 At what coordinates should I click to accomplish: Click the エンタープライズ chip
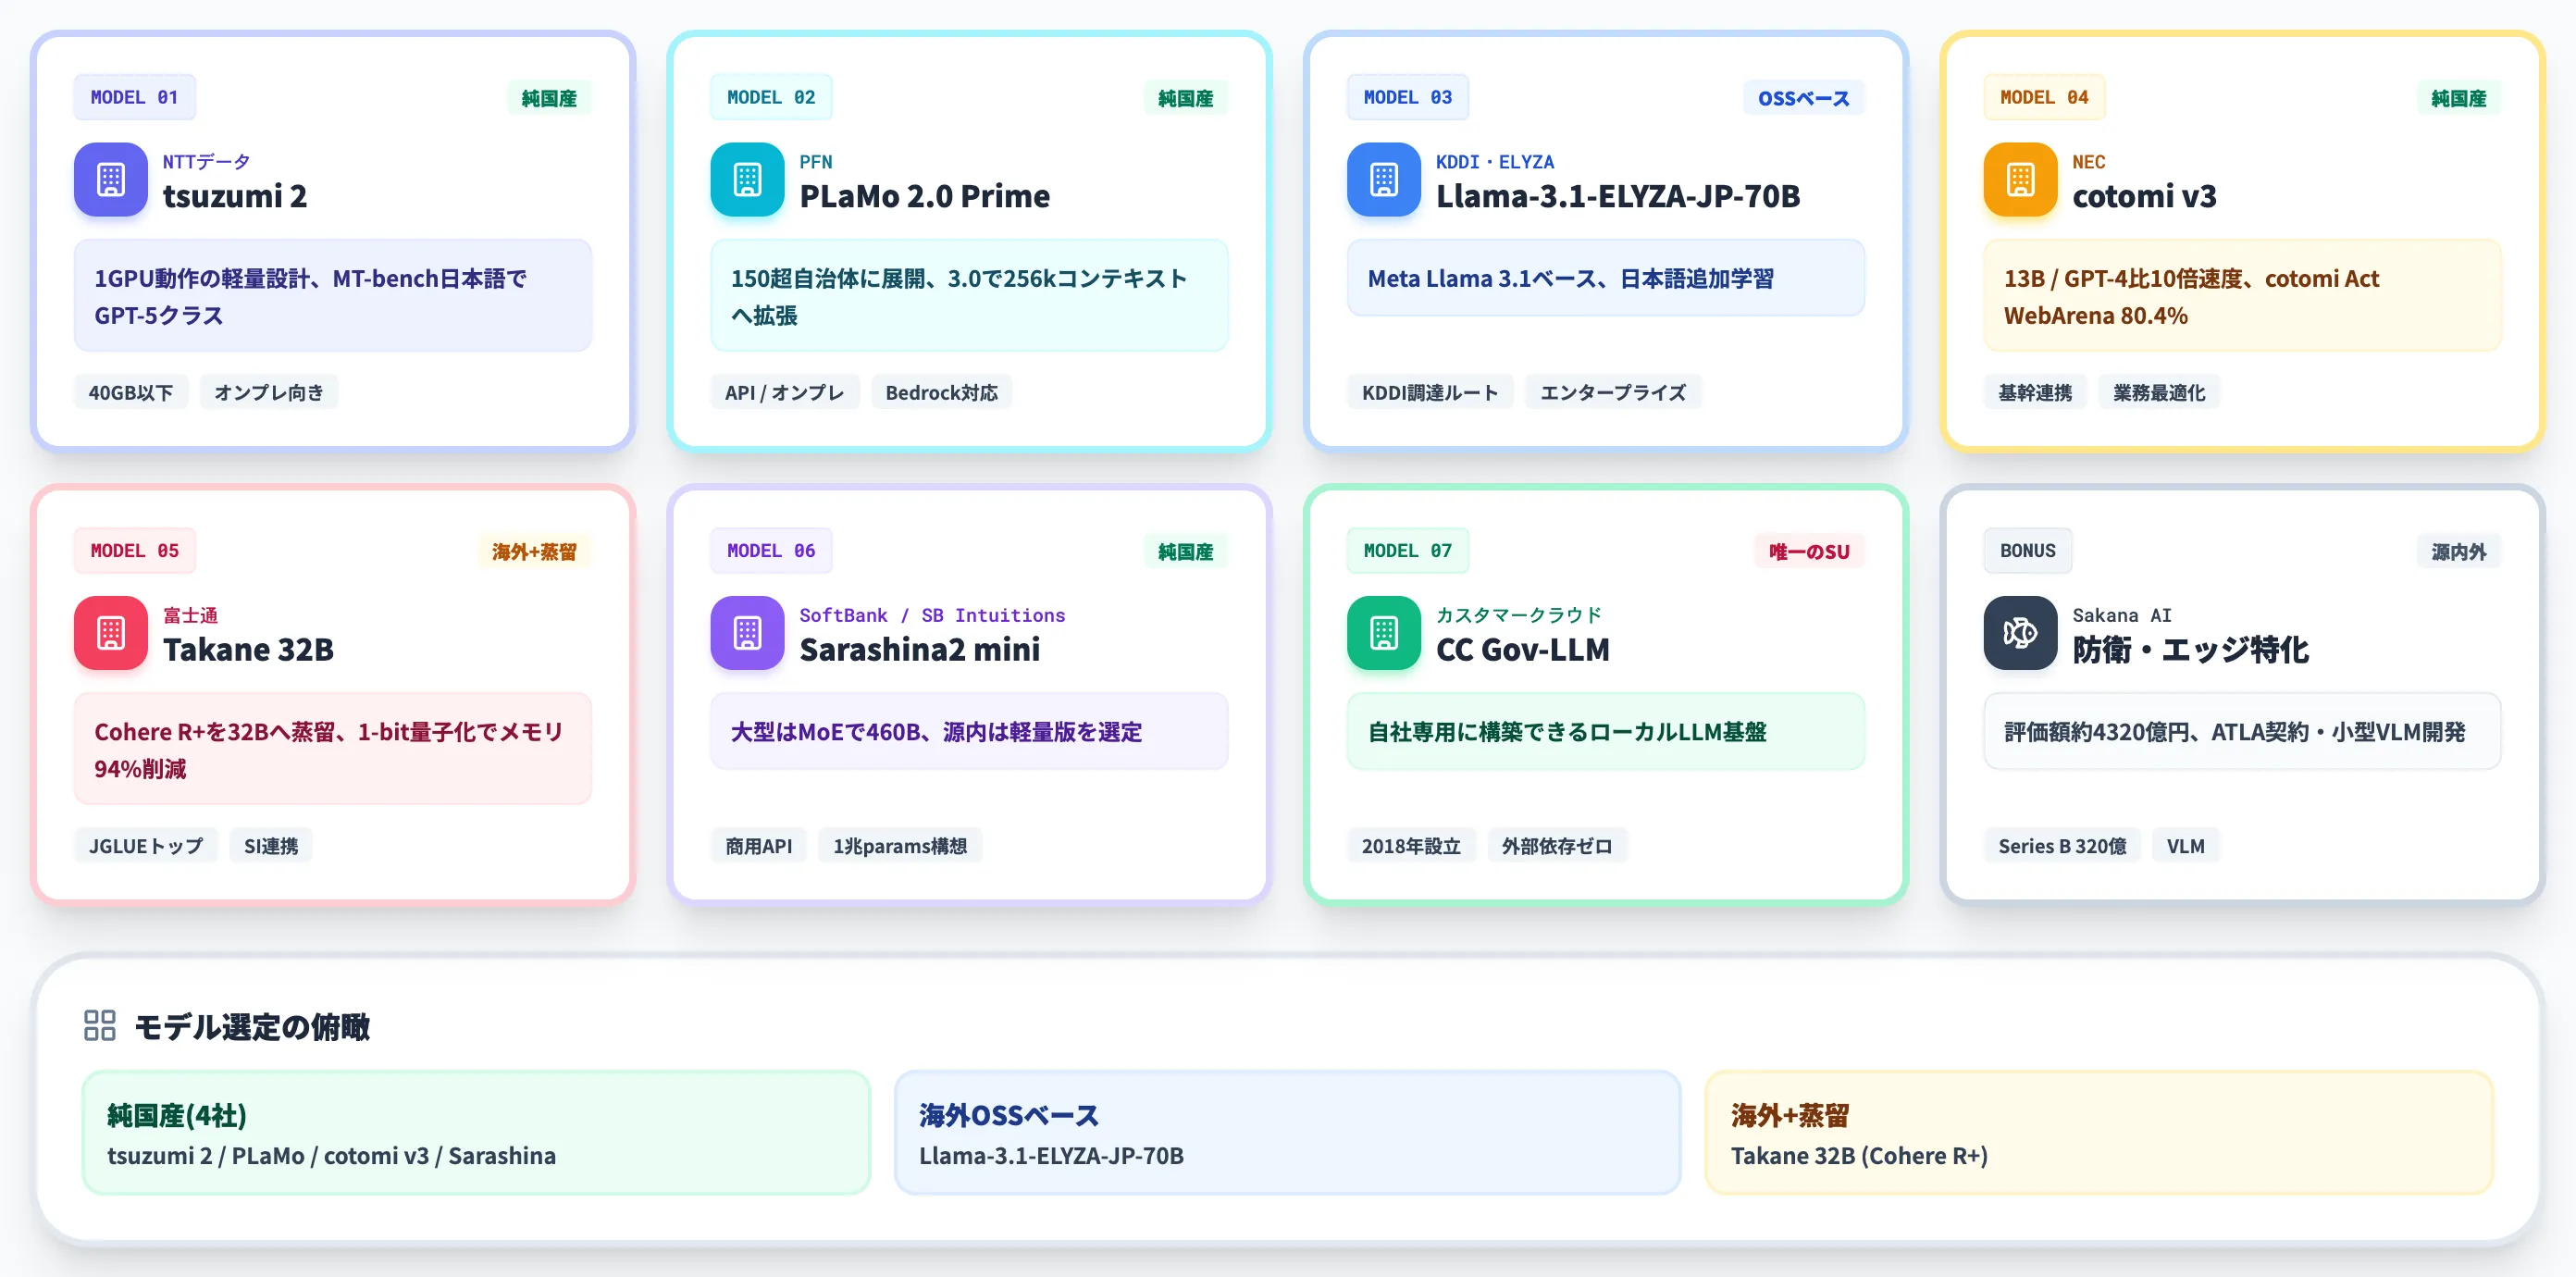pos(1613,392)
